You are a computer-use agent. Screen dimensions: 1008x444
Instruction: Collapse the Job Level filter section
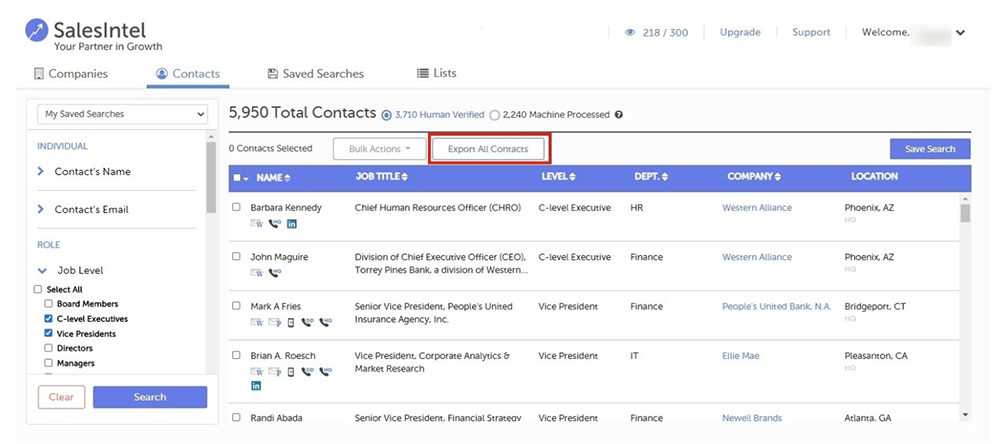42,271
